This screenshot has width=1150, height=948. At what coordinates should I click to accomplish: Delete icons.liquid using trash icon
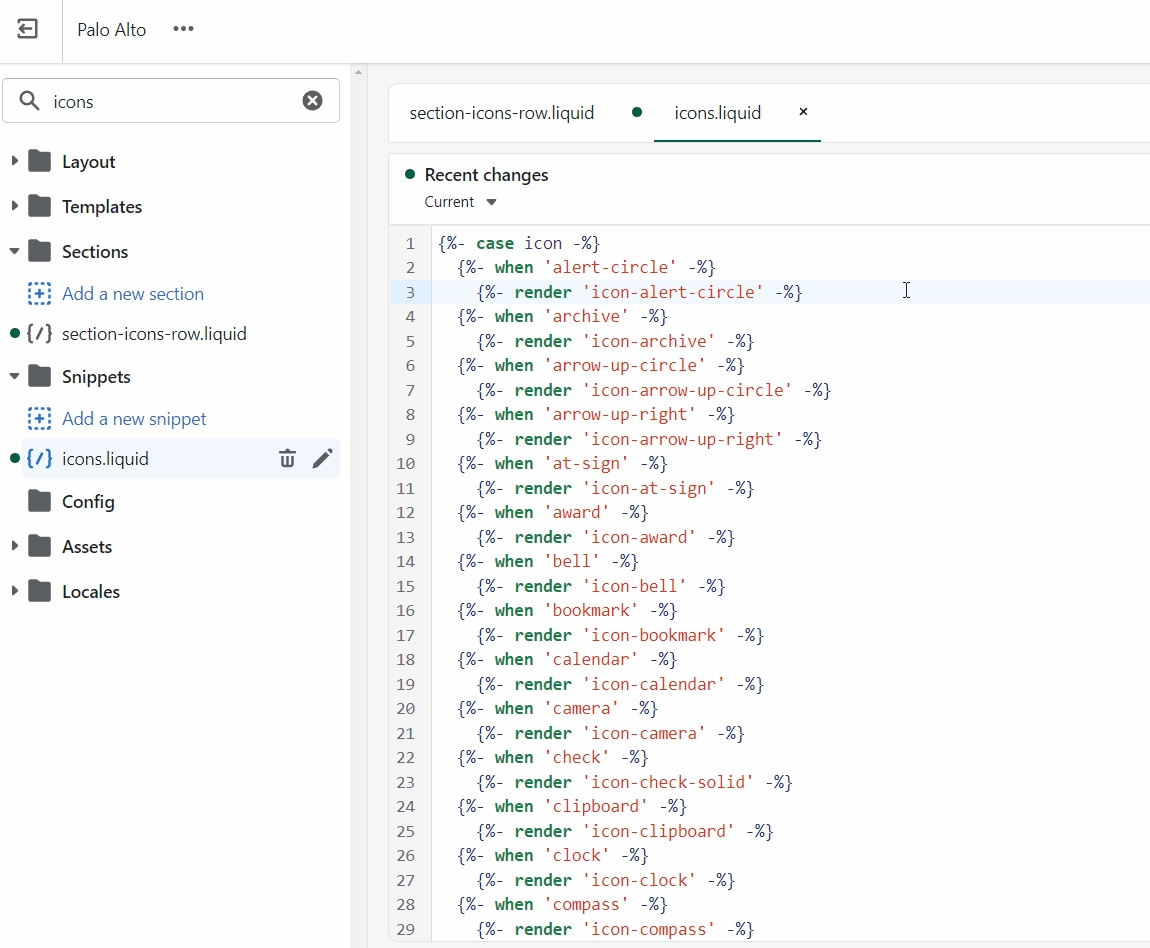[288, 458]
